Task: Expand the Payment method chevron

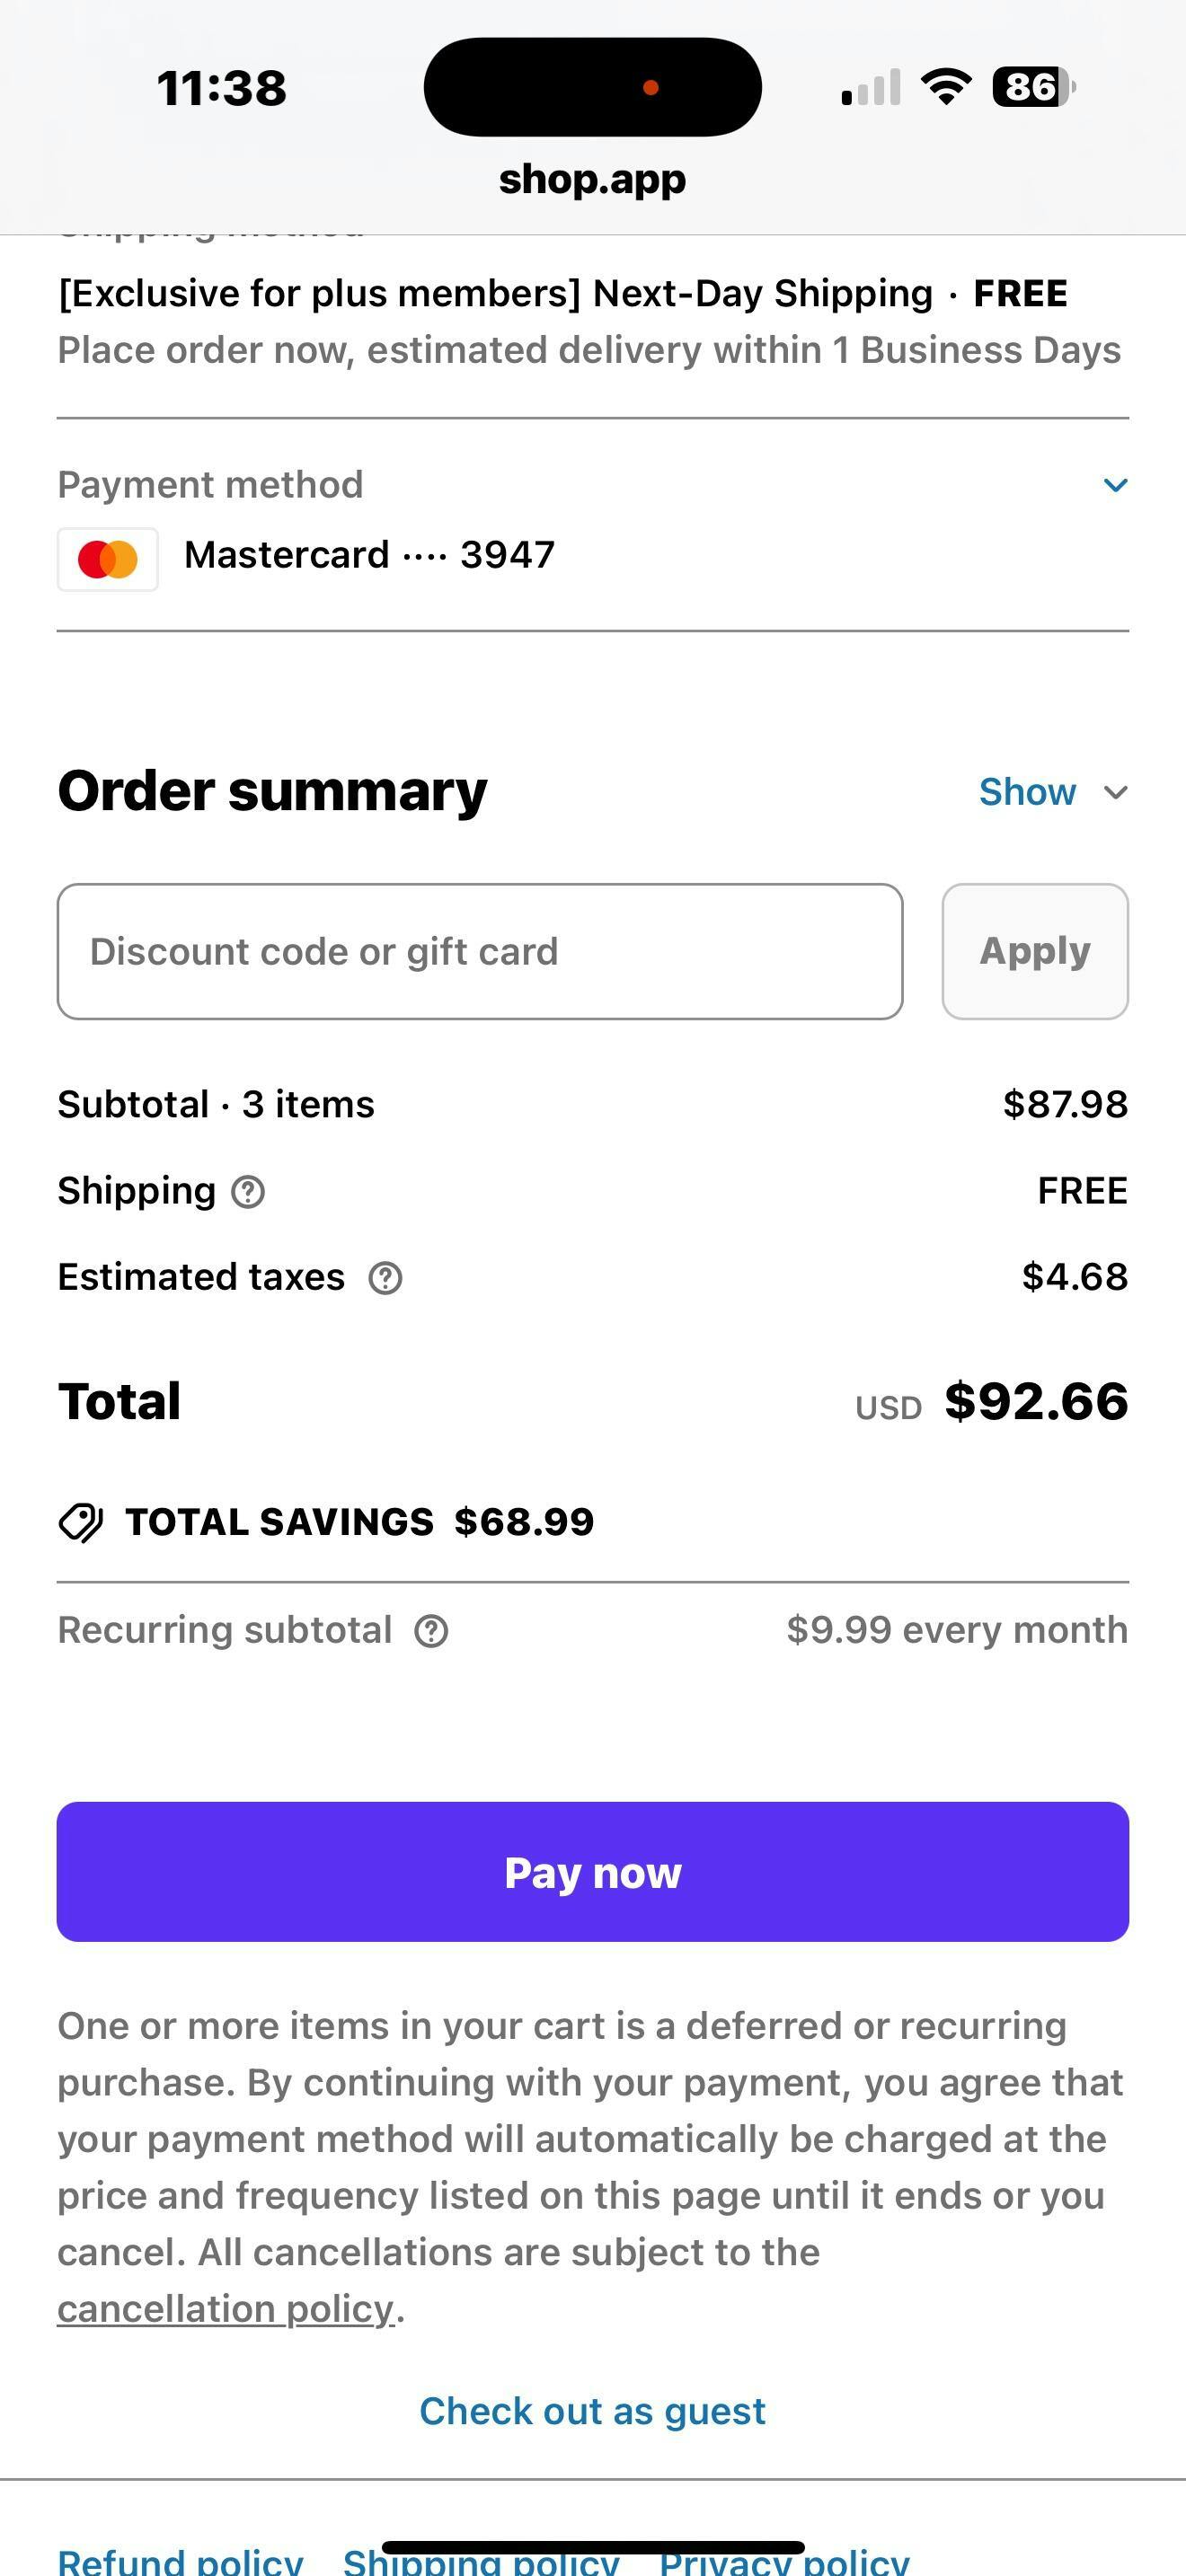Action: click(1115, 485)
